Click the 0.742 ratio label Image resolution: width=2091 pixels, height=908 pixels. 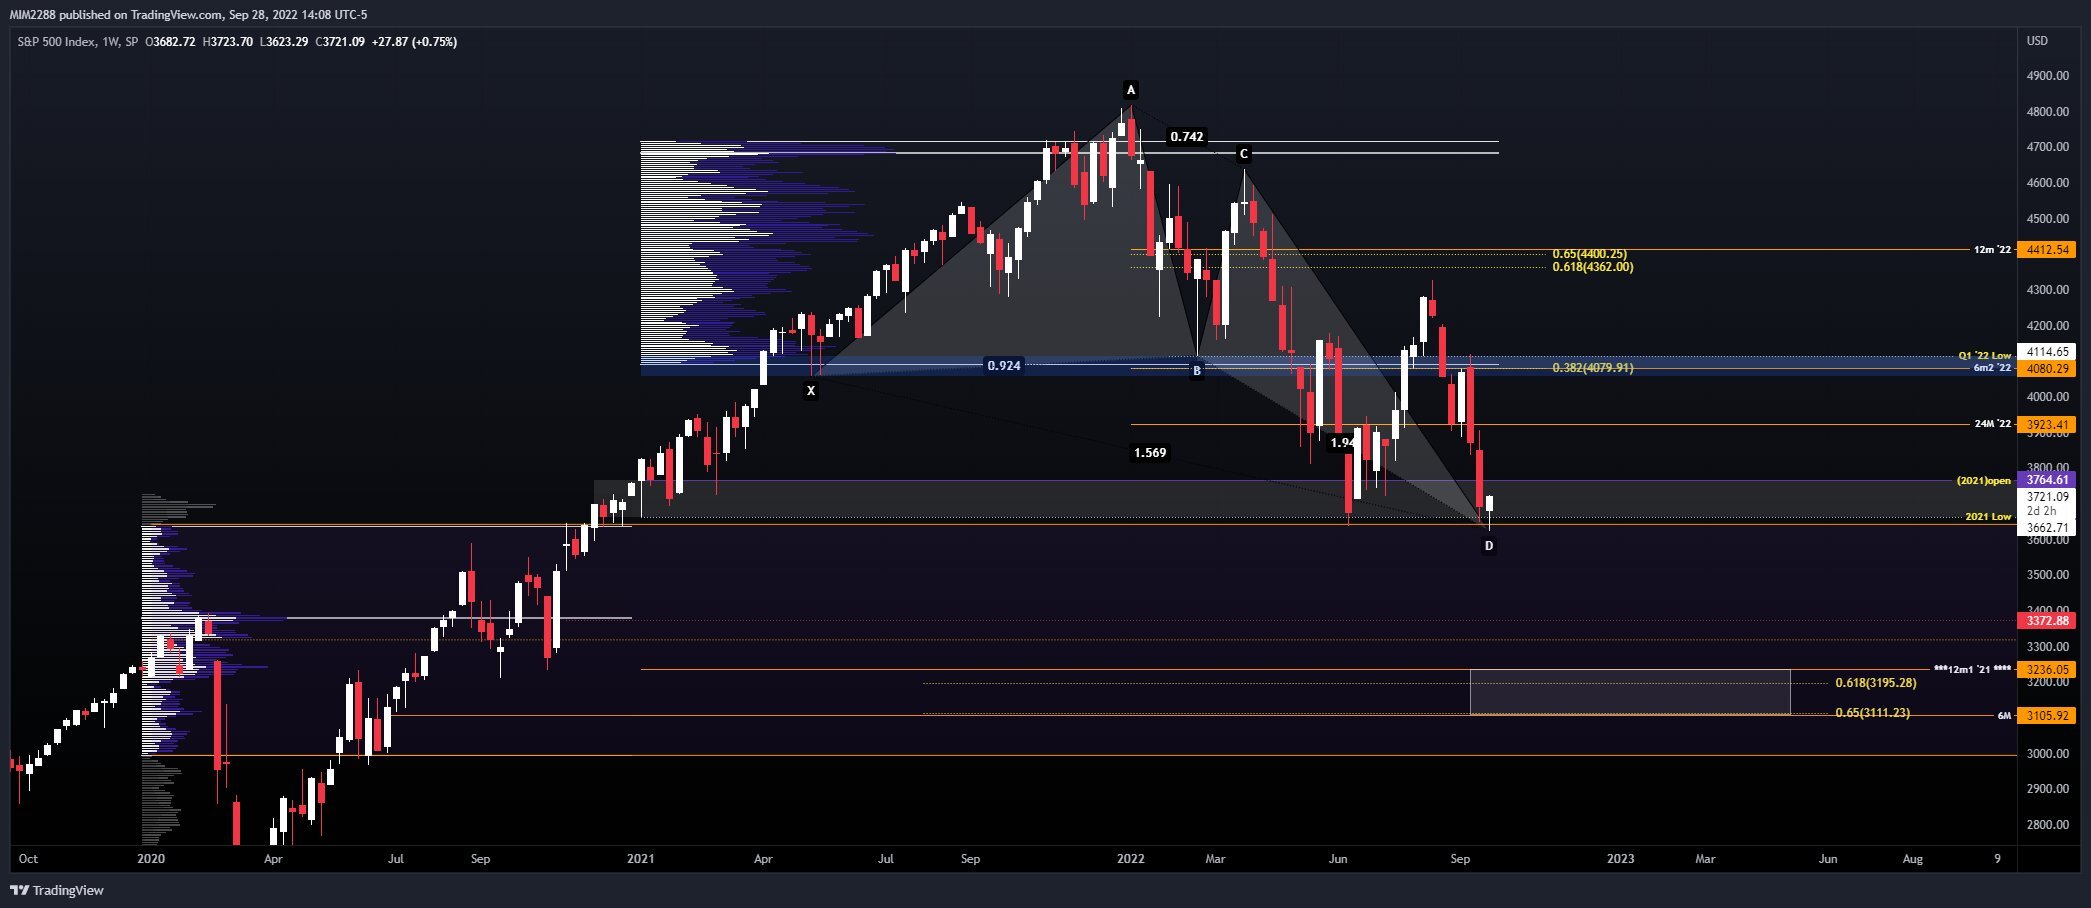click(1187, 136)
